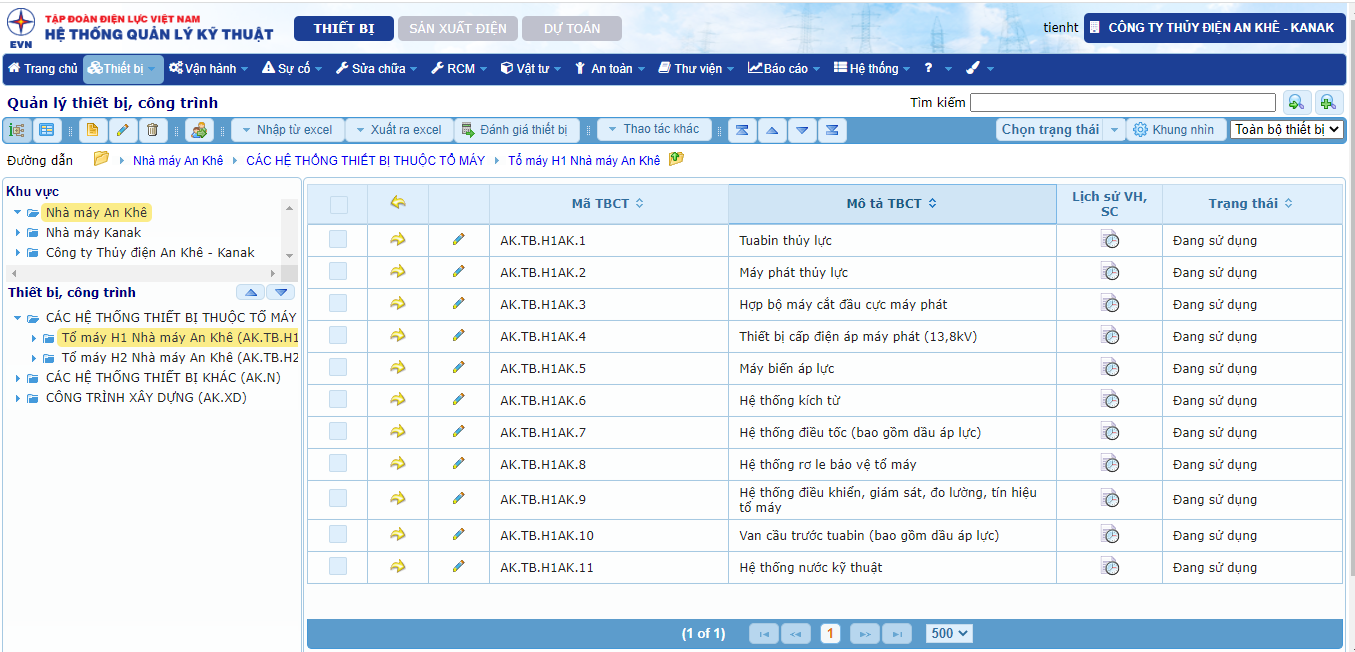Viewport: 1355px width, 652px height.
Task: Click the move-to-top arrow toolbar icon
Action: (741, 130)
